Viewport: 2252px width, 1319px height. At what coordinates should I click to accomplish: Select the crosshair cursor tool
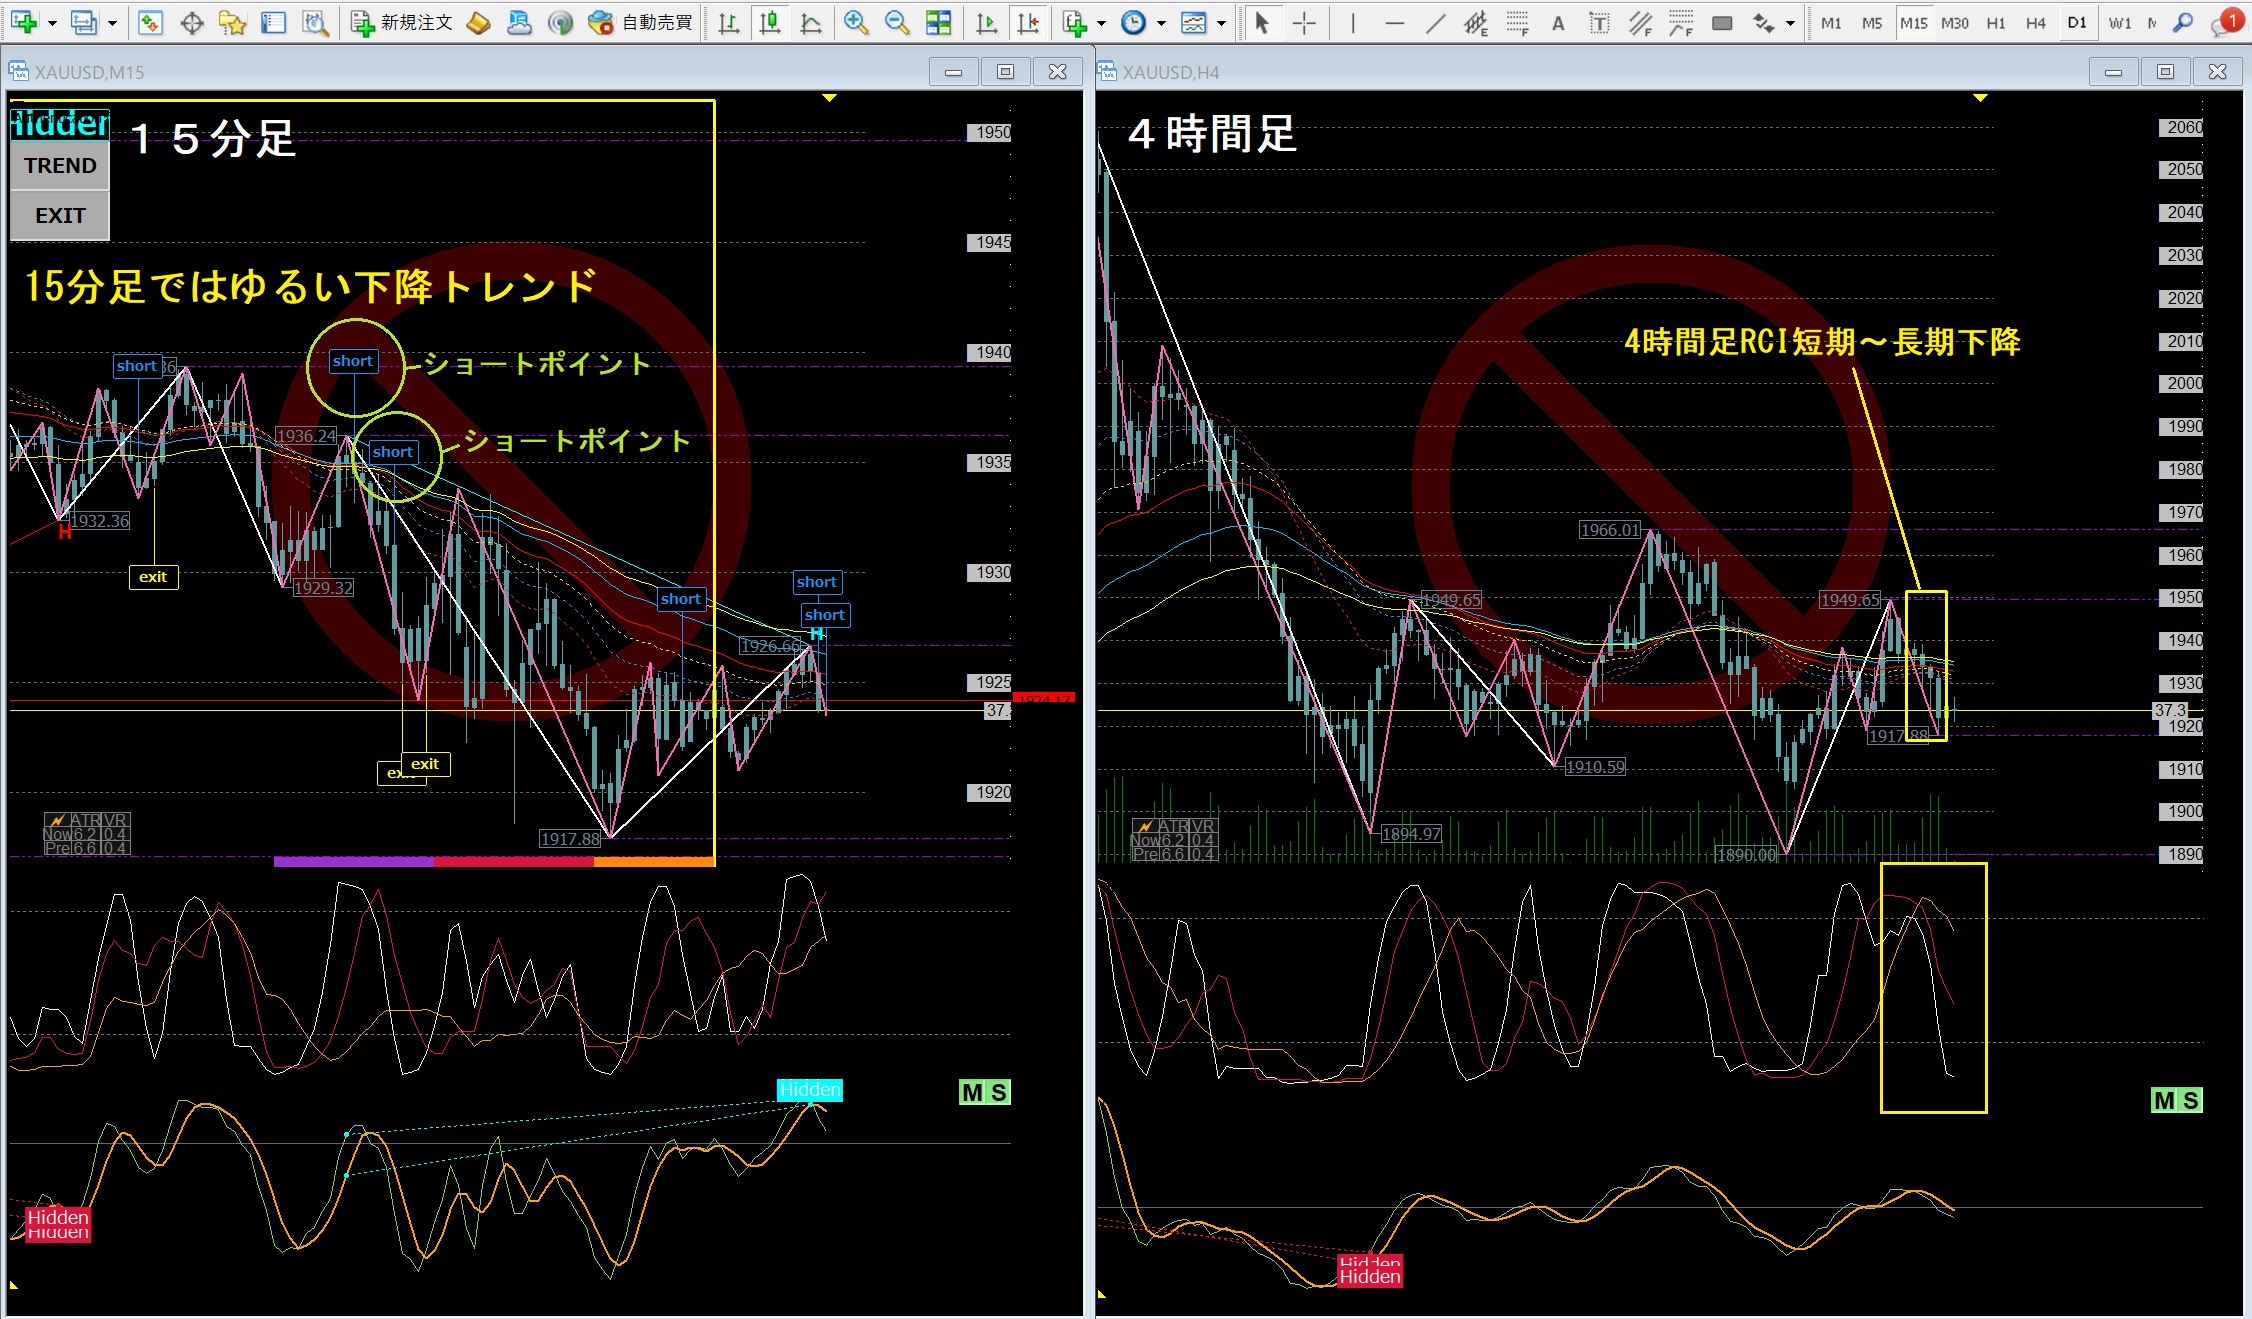1304,22
